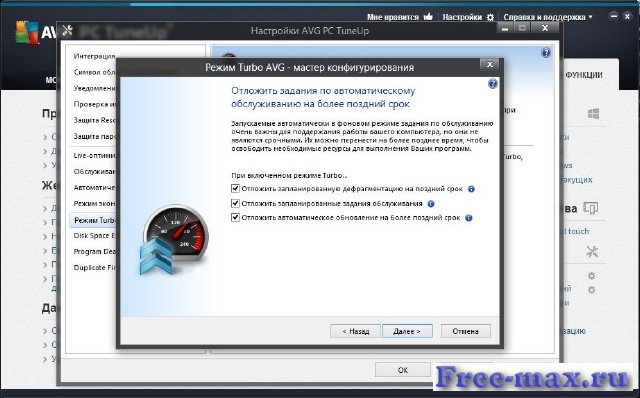This screenshot has width=640, height=398.
Task: Select Live-оптимизация settings category
Action: coord(94,155)
